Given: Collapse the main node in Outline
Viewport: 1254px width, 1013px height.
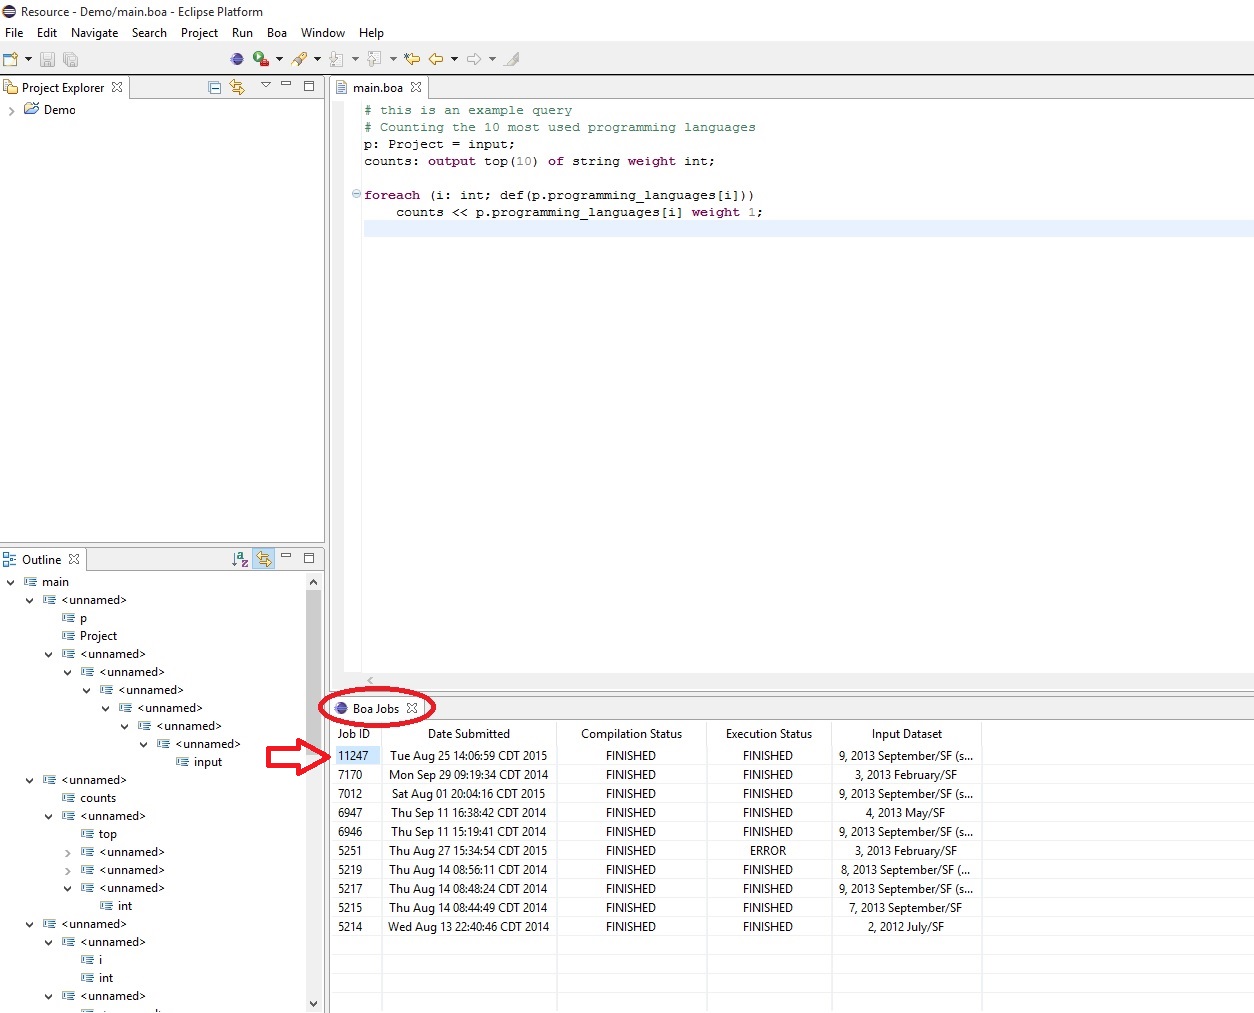Looking at the screenshot, I should coord(11,582).
